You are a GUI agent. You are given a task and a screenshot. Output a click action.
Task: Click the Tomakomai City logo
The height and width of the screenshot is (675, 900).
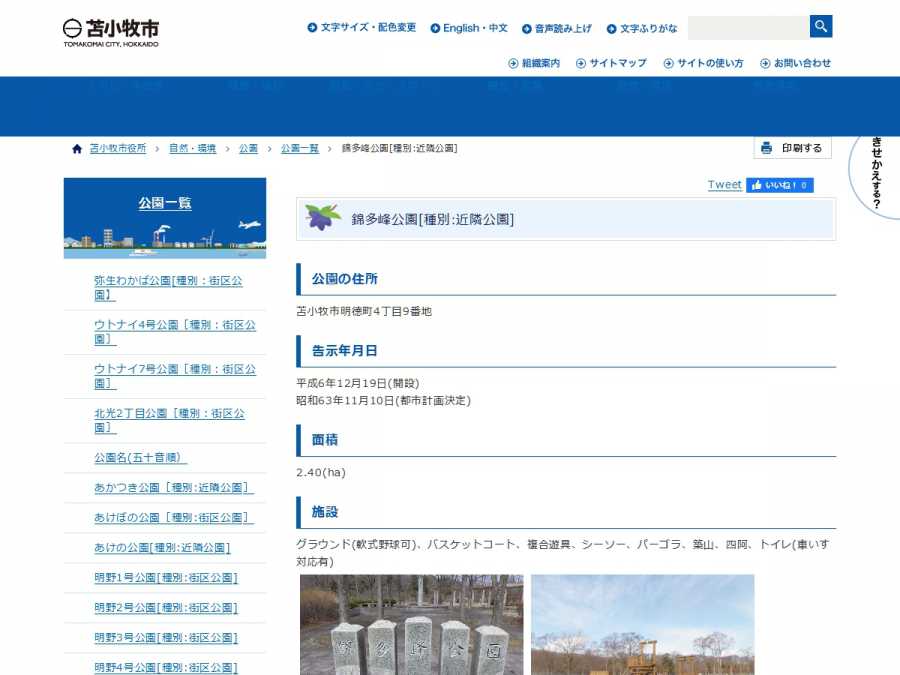(111, 33)
